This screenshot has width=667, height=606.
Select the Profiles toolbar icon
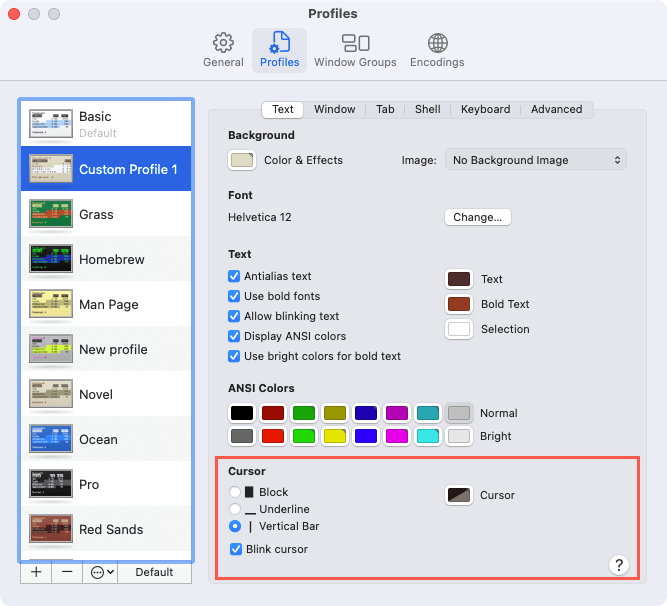pos(279,50)
